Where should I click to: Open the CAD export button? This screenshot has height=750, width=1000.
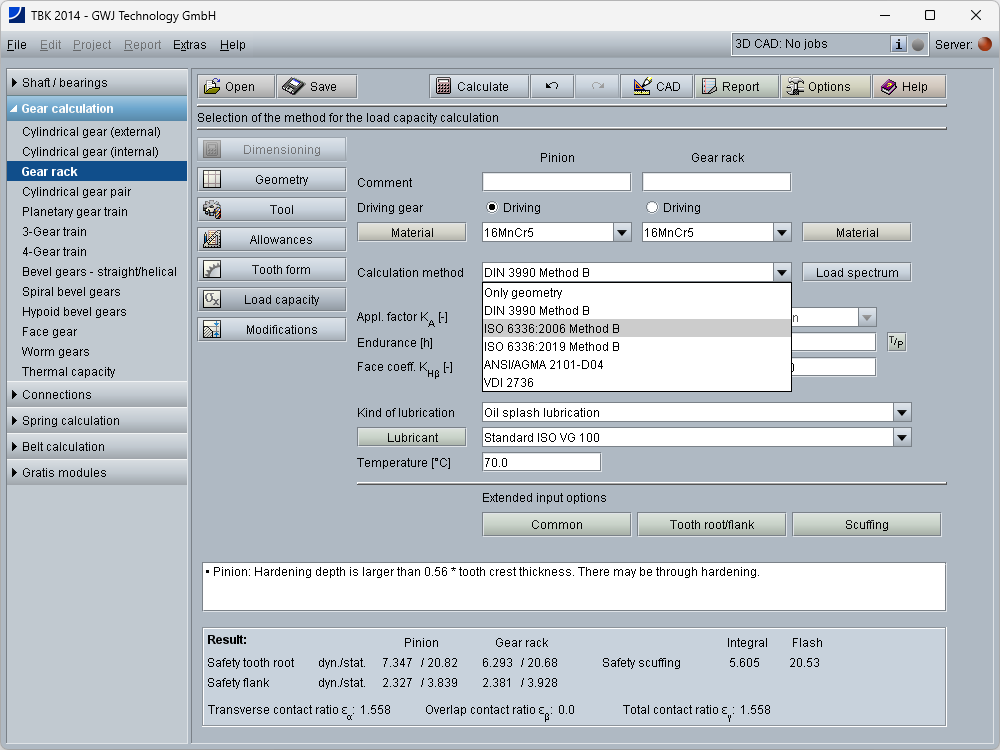[x=656, y=87]
